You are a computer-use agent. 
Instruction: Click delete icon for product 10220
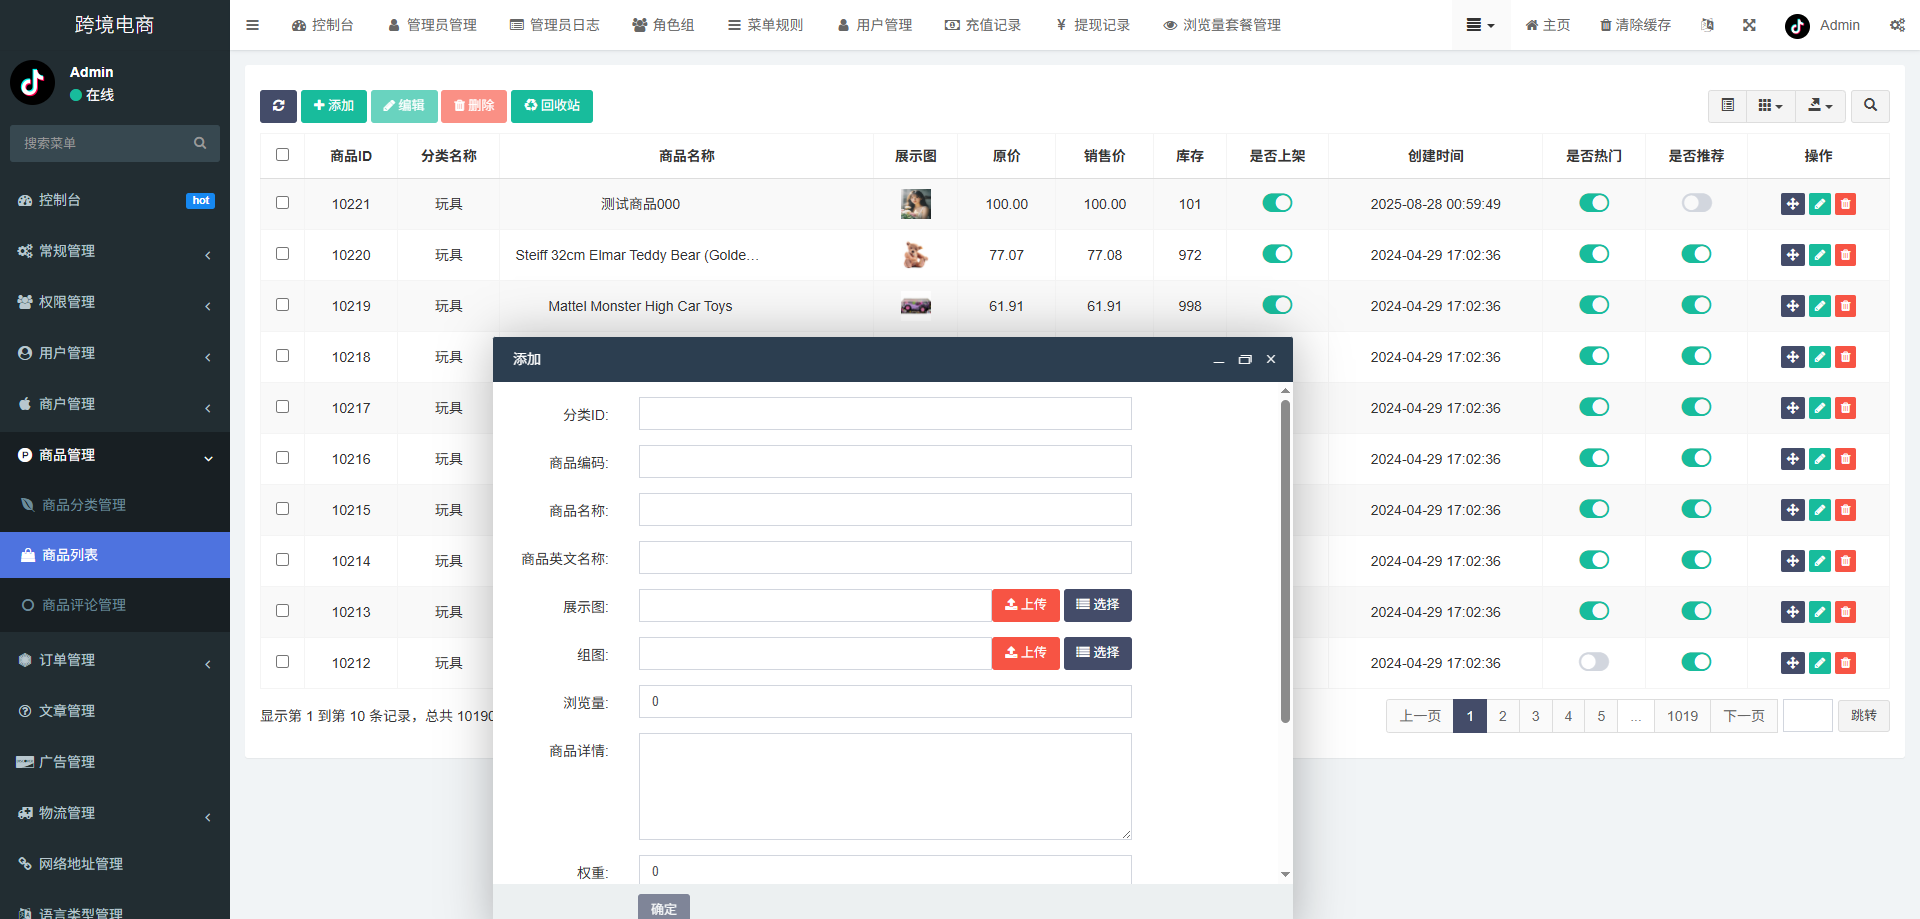(1845, 255)
